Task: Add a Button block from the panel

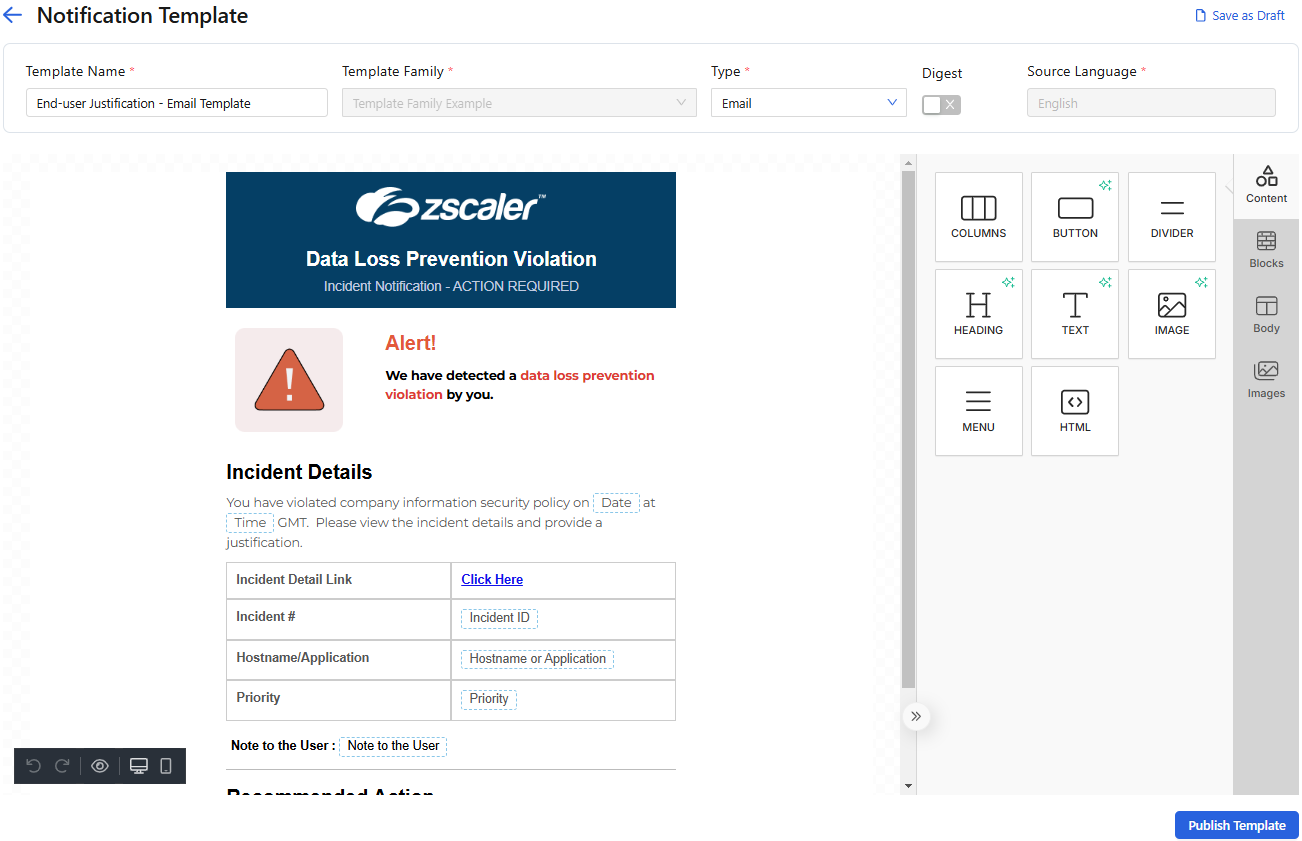Action: point(1074,216)
